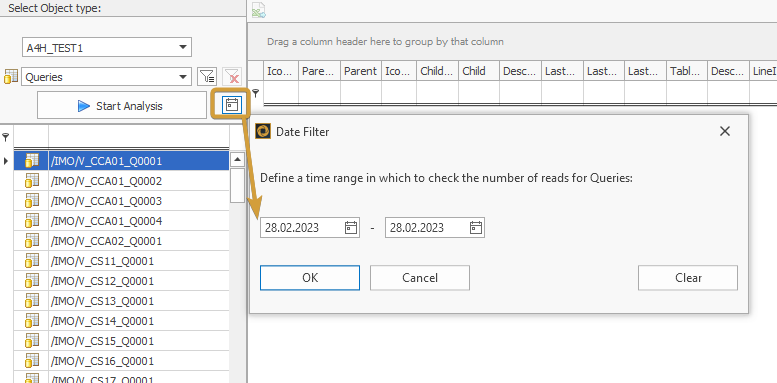Click the Clear button in Date Filter
Image resolution: width=777 pixels, height=383 pixels.
(x=688, y=277)
